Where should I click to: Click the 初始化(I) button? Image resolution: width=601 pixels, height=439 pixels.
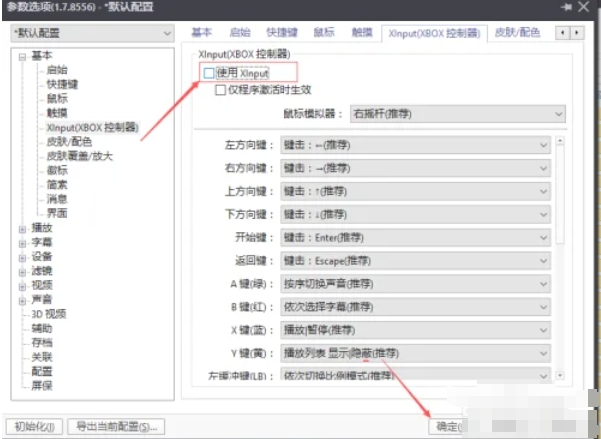[x=35, y=427]
